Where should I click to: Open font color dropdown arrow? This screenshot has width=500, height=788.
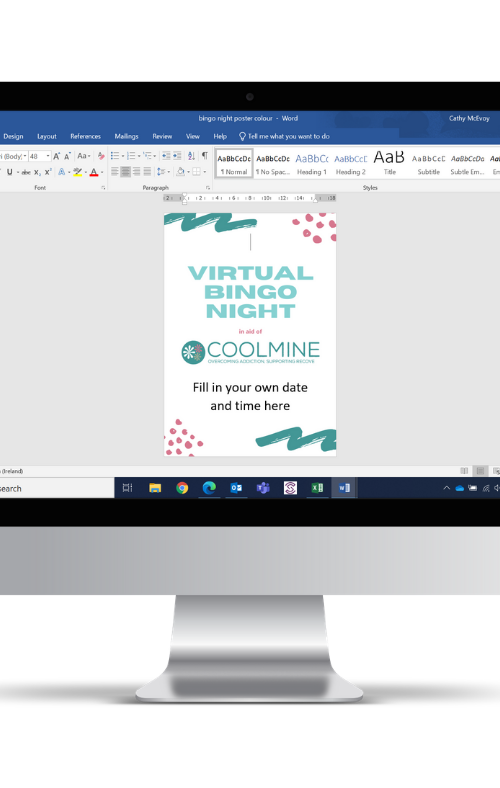click(102, 172)
